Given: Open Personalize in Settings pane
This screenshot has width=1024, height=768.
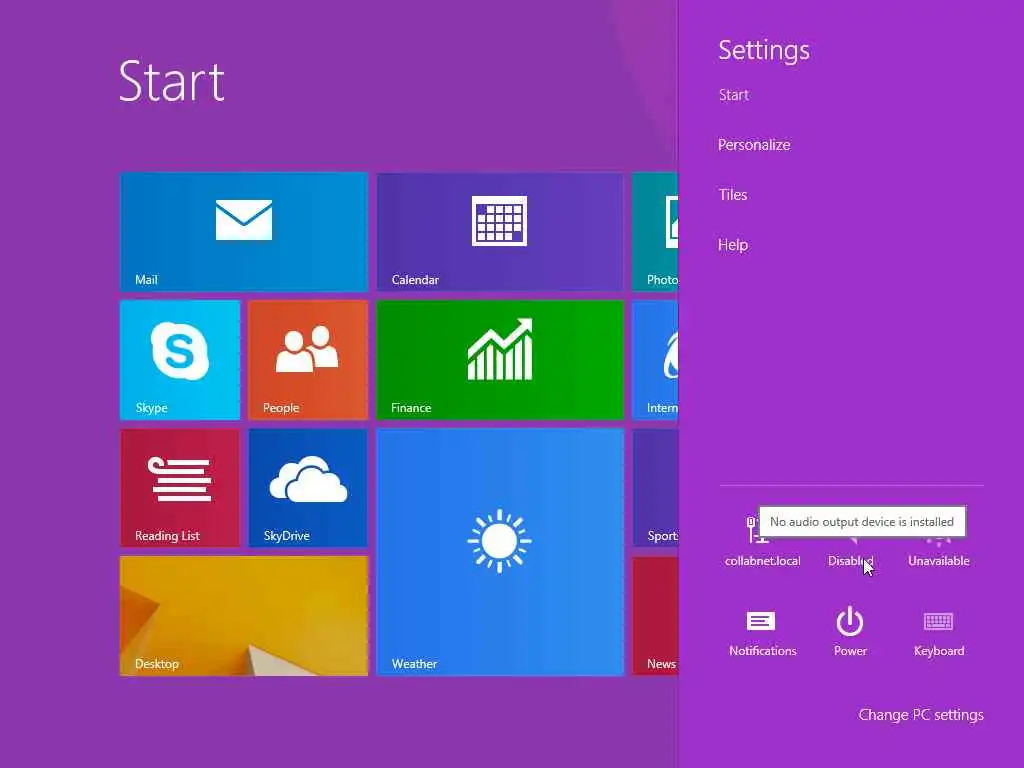Looking at the screenshot, I should pyautogui.click(x=754, y=145).
